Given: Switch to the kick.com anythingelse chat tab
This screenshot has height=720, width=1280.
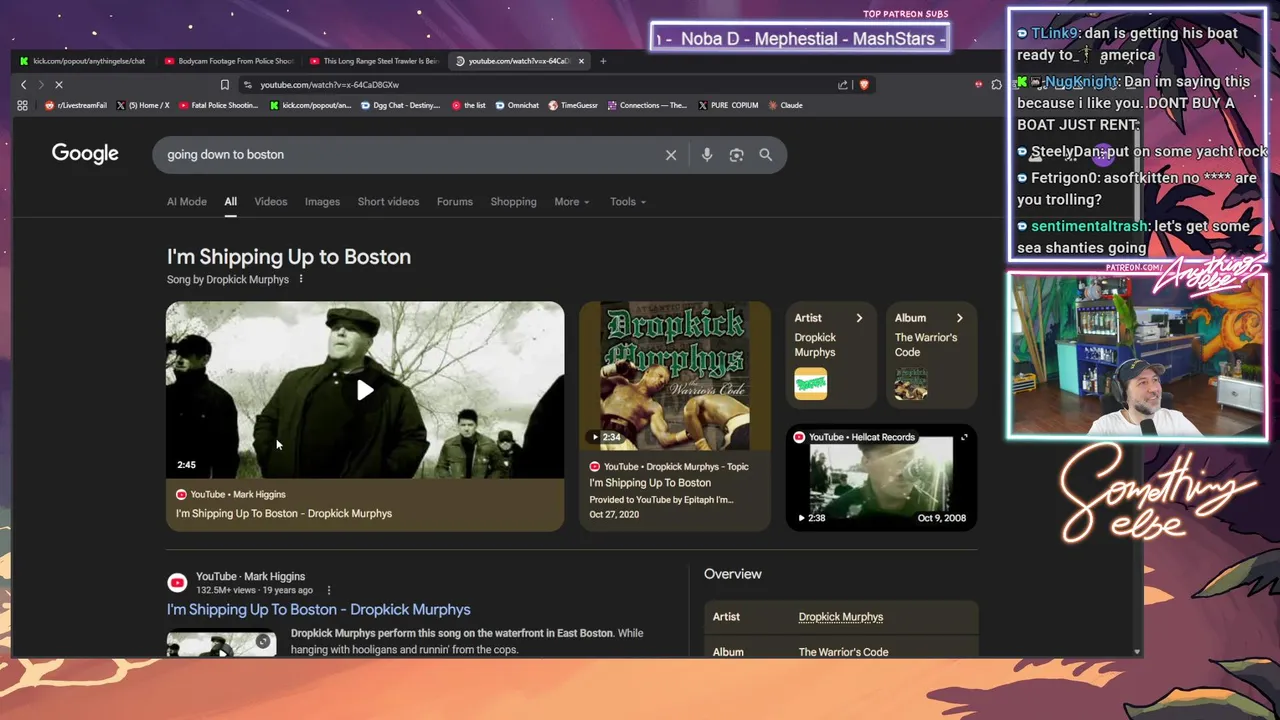Looking at the screenshot, I should (82, 61).
